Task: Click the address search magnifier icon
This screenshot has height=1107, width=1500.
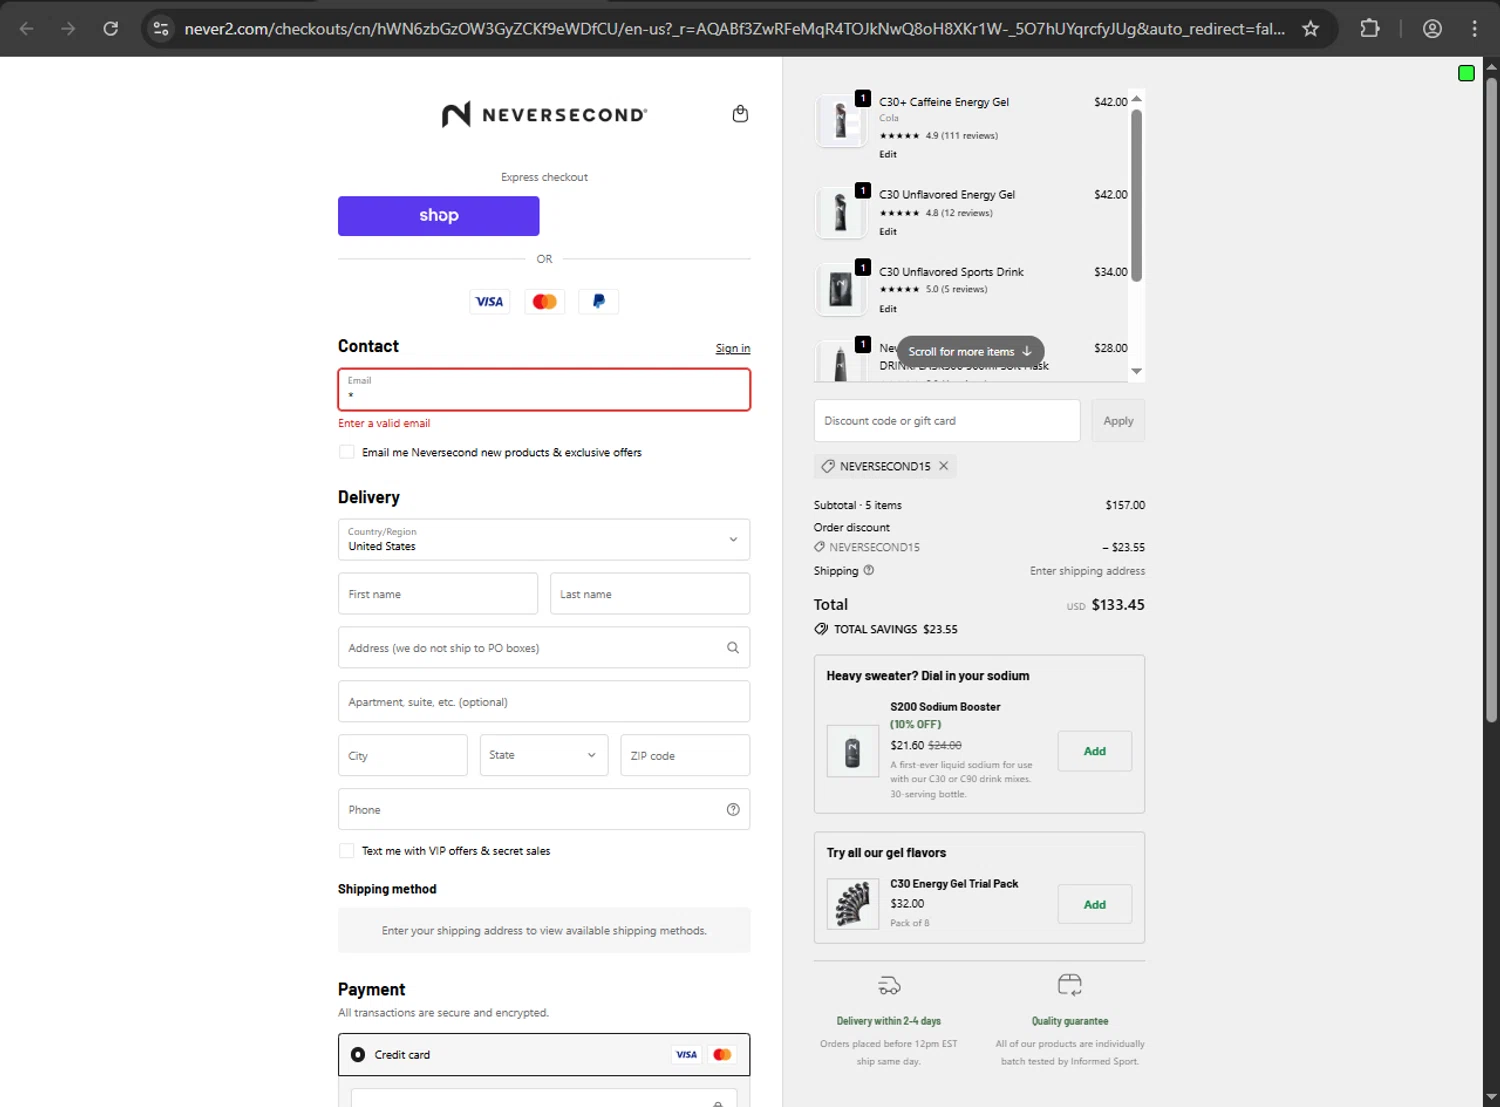Action: [733, 648]
